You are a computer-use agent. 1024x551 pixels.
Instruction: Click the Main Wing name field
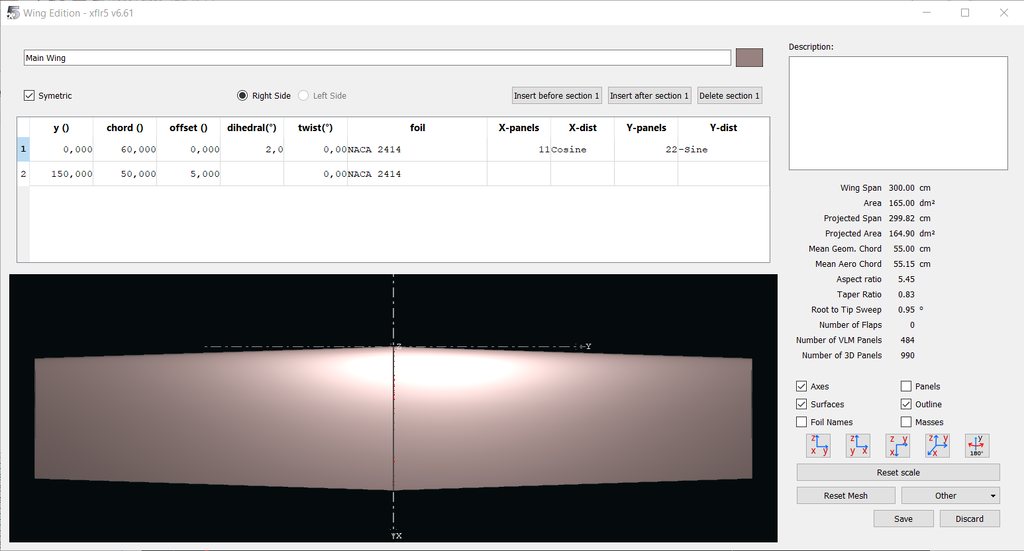tap(377, 58)
